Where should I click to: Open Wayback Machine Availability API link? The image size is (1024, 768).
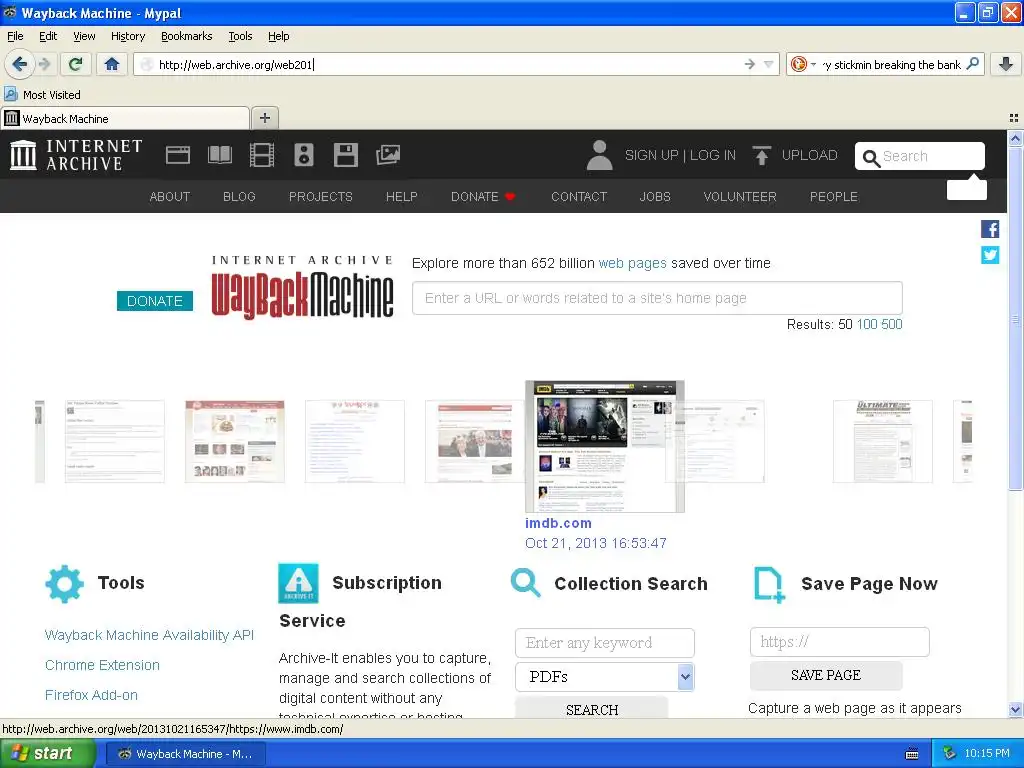coord(149,635)
